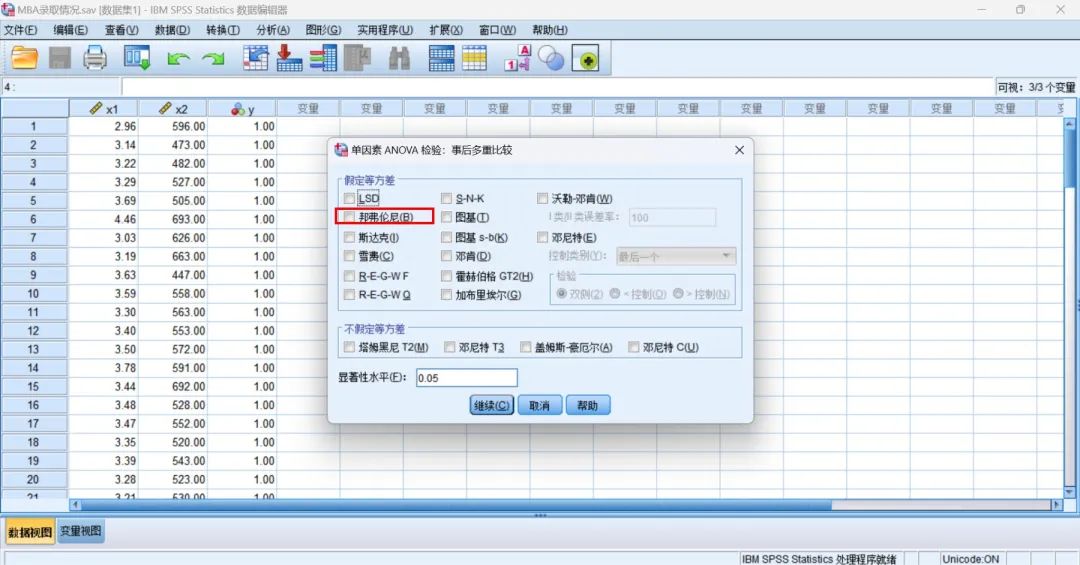This screenshot has height=565, width=1080.
Task: Enable the 邓尼特 T3 checkbox
Action: point(450,347)
